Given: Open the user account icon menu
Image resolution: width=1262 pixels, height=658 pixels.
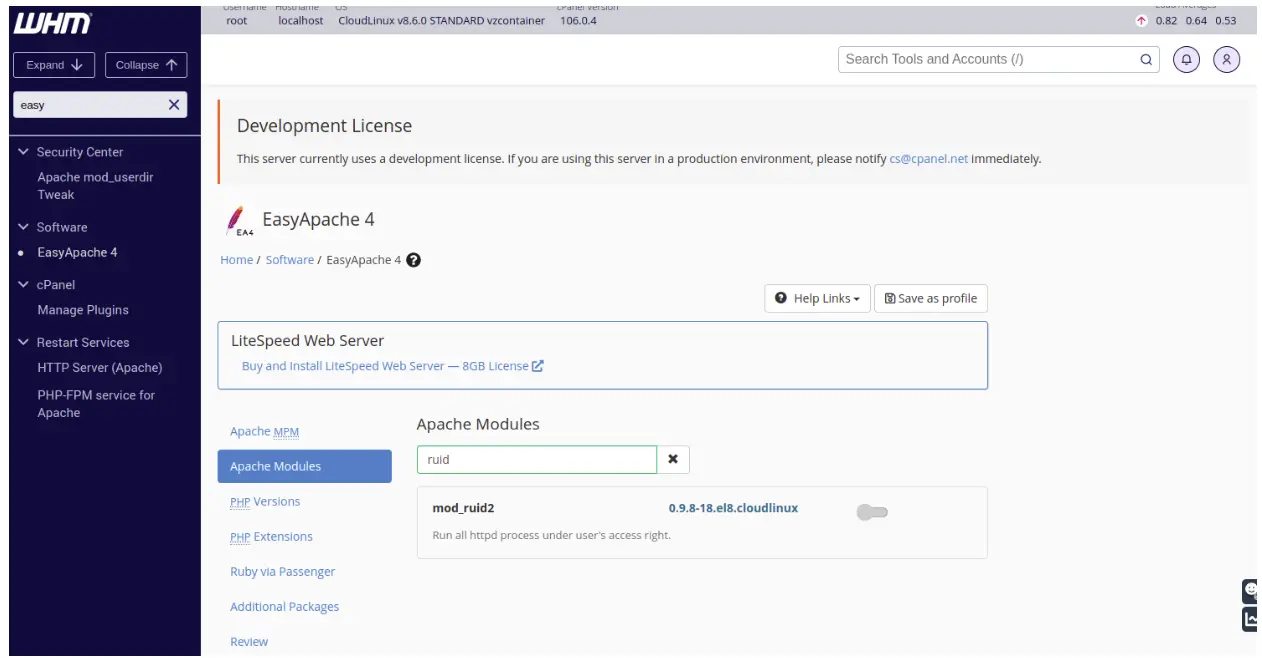Looking at the screenshot, I should (x=1226, y=59).
